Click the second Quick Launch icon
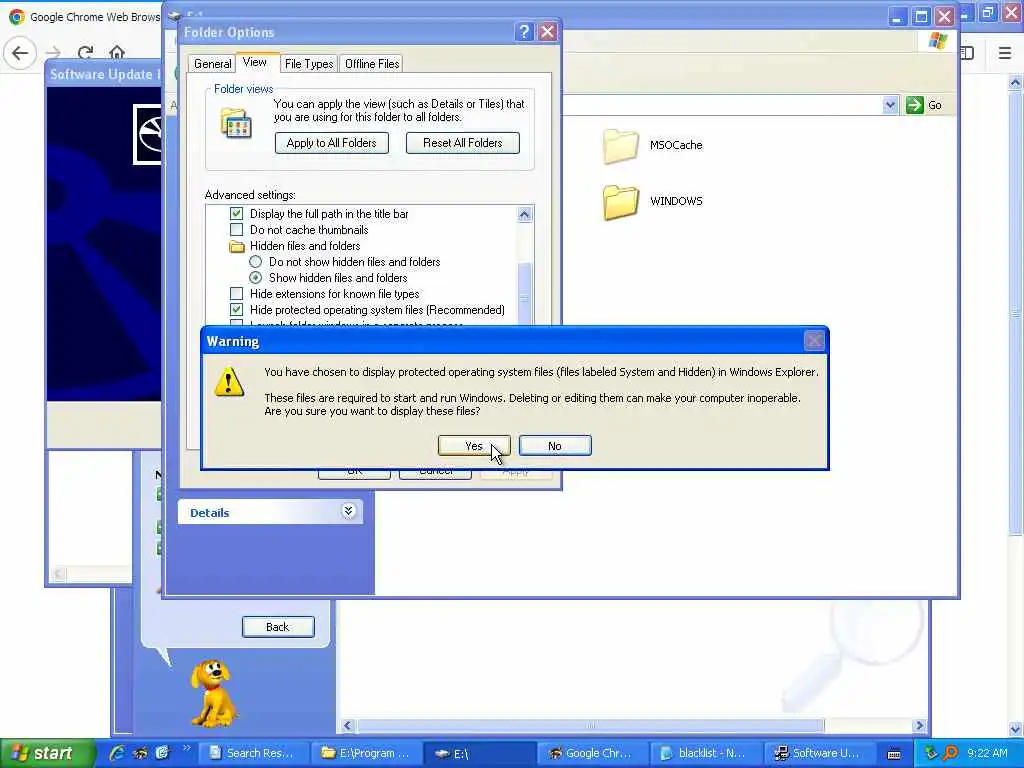The height and width of the screenshot is (768, 1024). [x=140, y=753]
